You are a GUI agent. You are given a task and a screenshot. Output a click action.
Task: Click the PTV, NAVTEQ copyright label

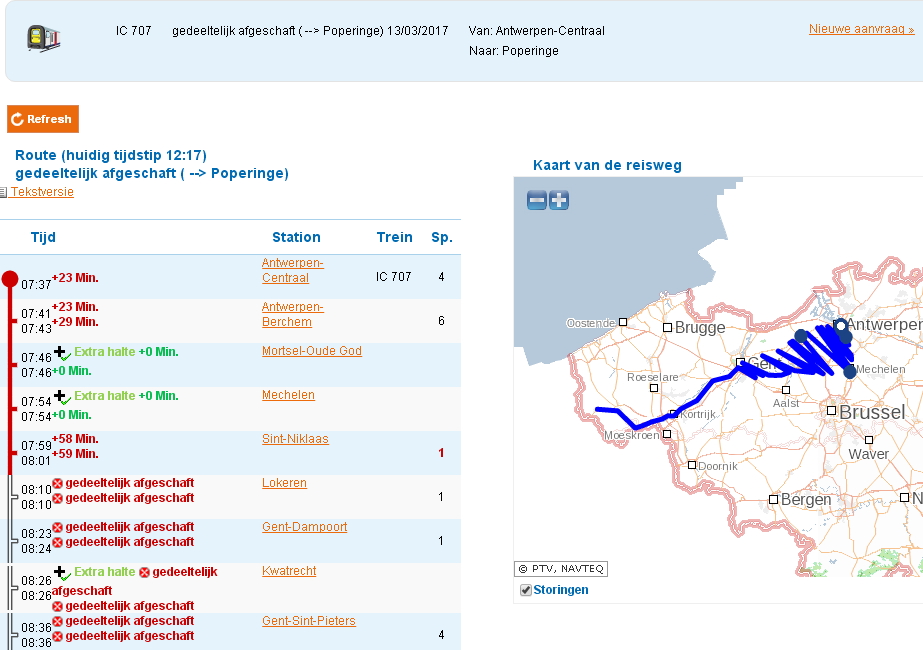[x=561, y=569]
